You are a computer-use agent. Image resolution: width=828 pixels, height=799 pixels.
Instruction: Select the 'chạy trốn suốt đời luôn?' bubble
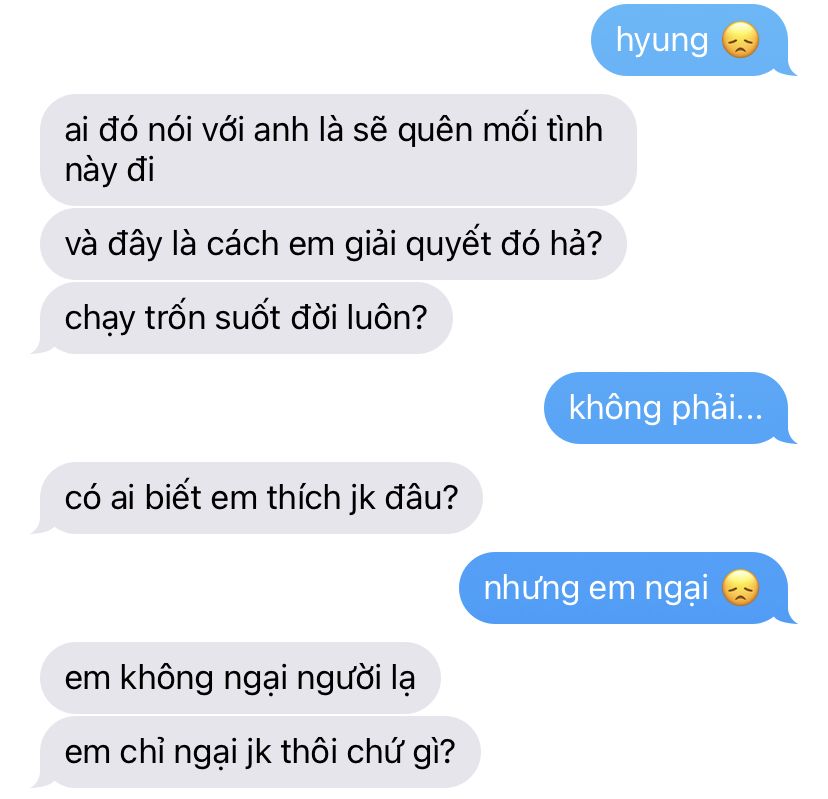tap(243, 318)
